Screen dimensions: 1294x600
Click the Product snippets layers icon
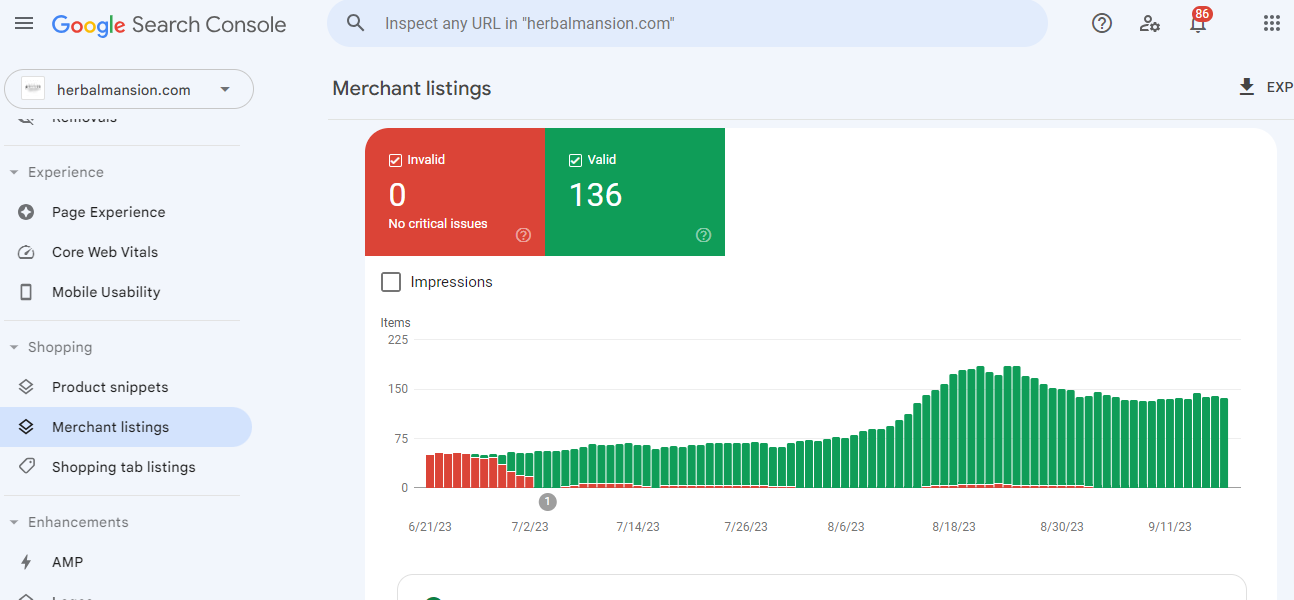[27, 387]
